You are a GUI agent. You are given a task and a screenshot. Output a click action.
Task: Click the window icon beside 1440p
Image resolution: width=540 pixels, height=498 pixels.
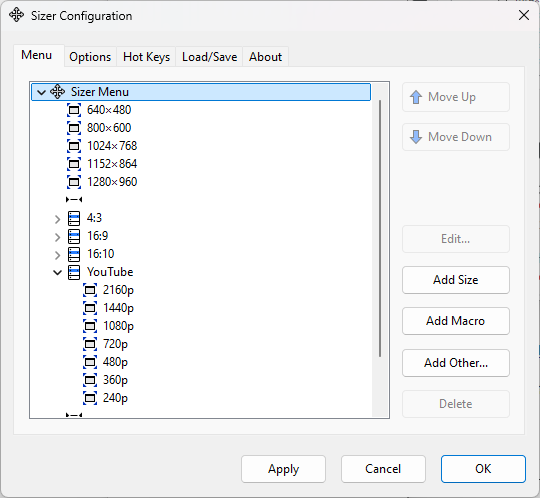(x=90, y=308)
